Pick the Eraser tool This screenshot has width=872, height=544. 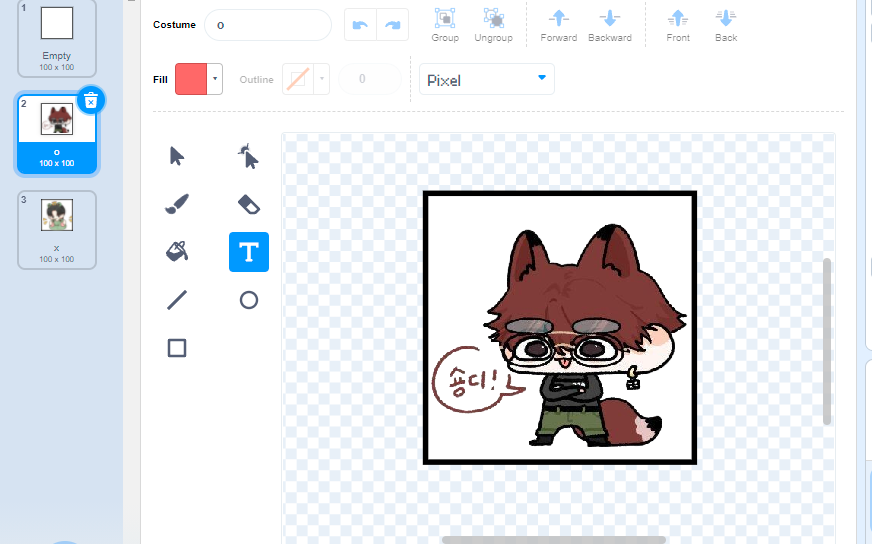tap(249, 204)
